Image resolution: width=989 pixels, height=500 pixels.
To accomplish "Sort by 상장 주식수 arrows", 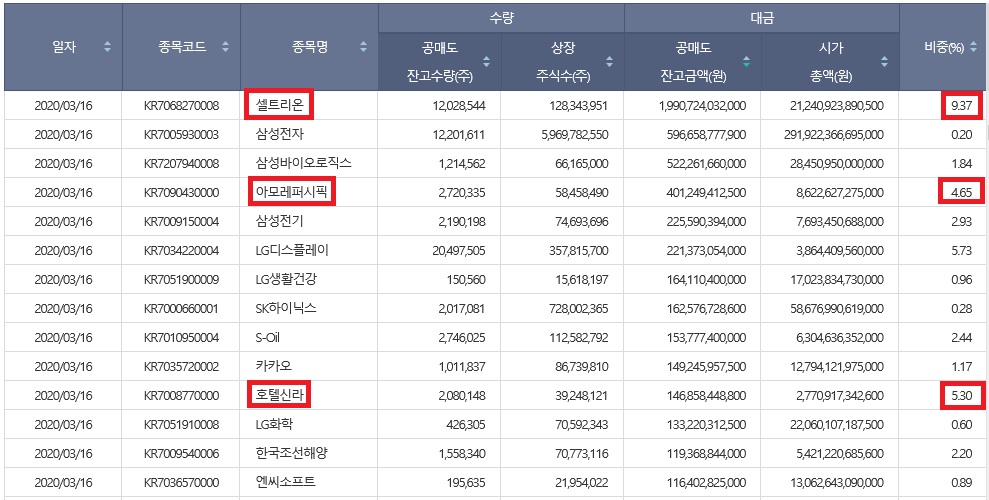I will click(x=609, y=62).
